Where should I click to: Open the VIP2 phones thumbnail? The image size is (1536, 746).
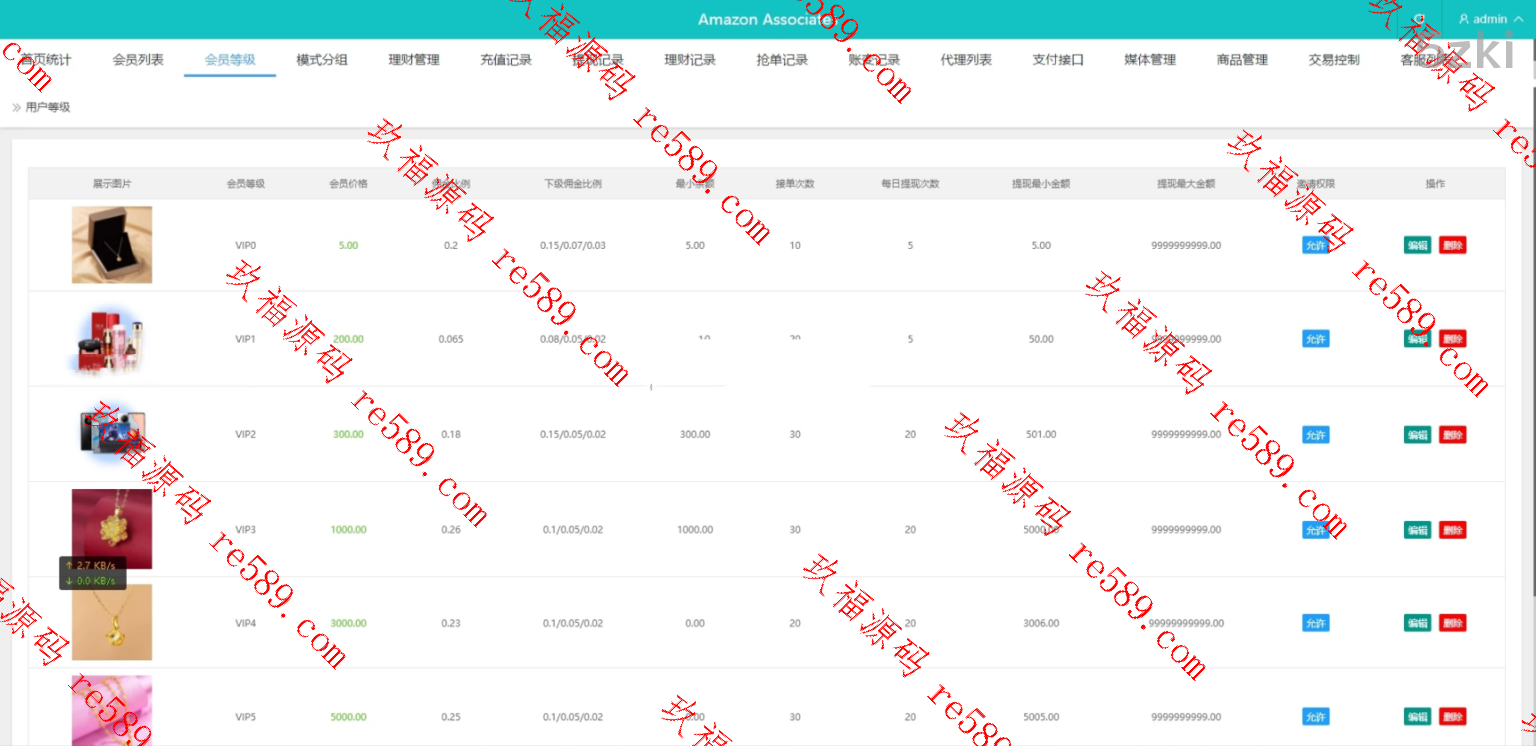(x=112, y=434)
